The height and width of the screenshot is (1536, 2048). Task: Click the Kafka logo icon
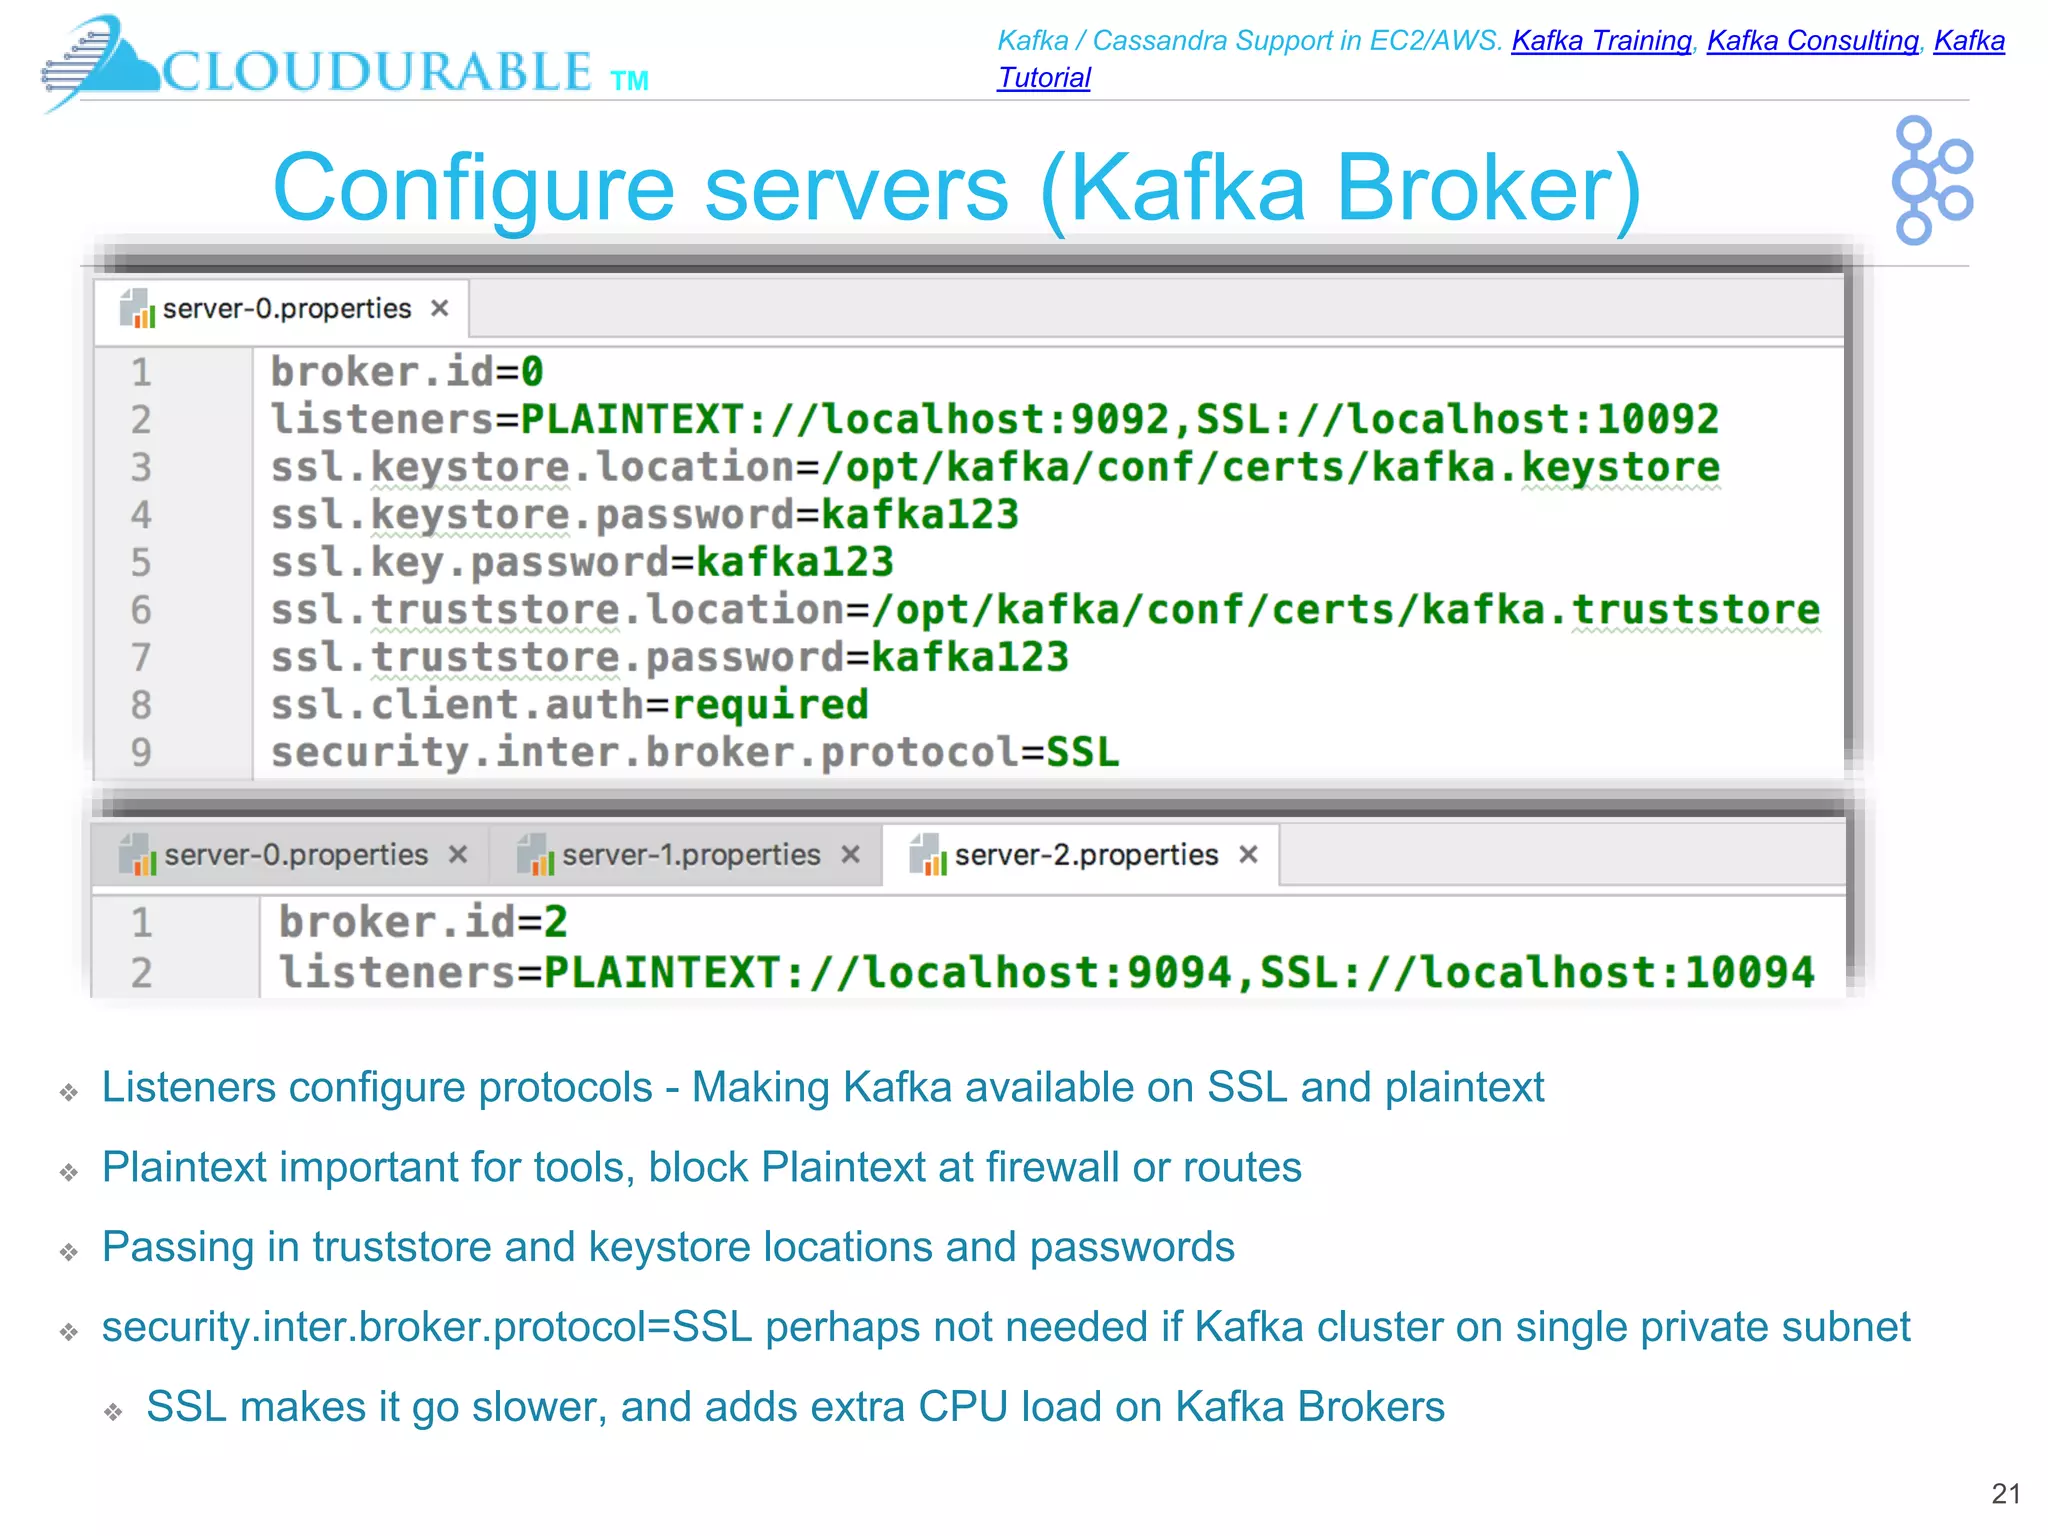[1932, 180]
